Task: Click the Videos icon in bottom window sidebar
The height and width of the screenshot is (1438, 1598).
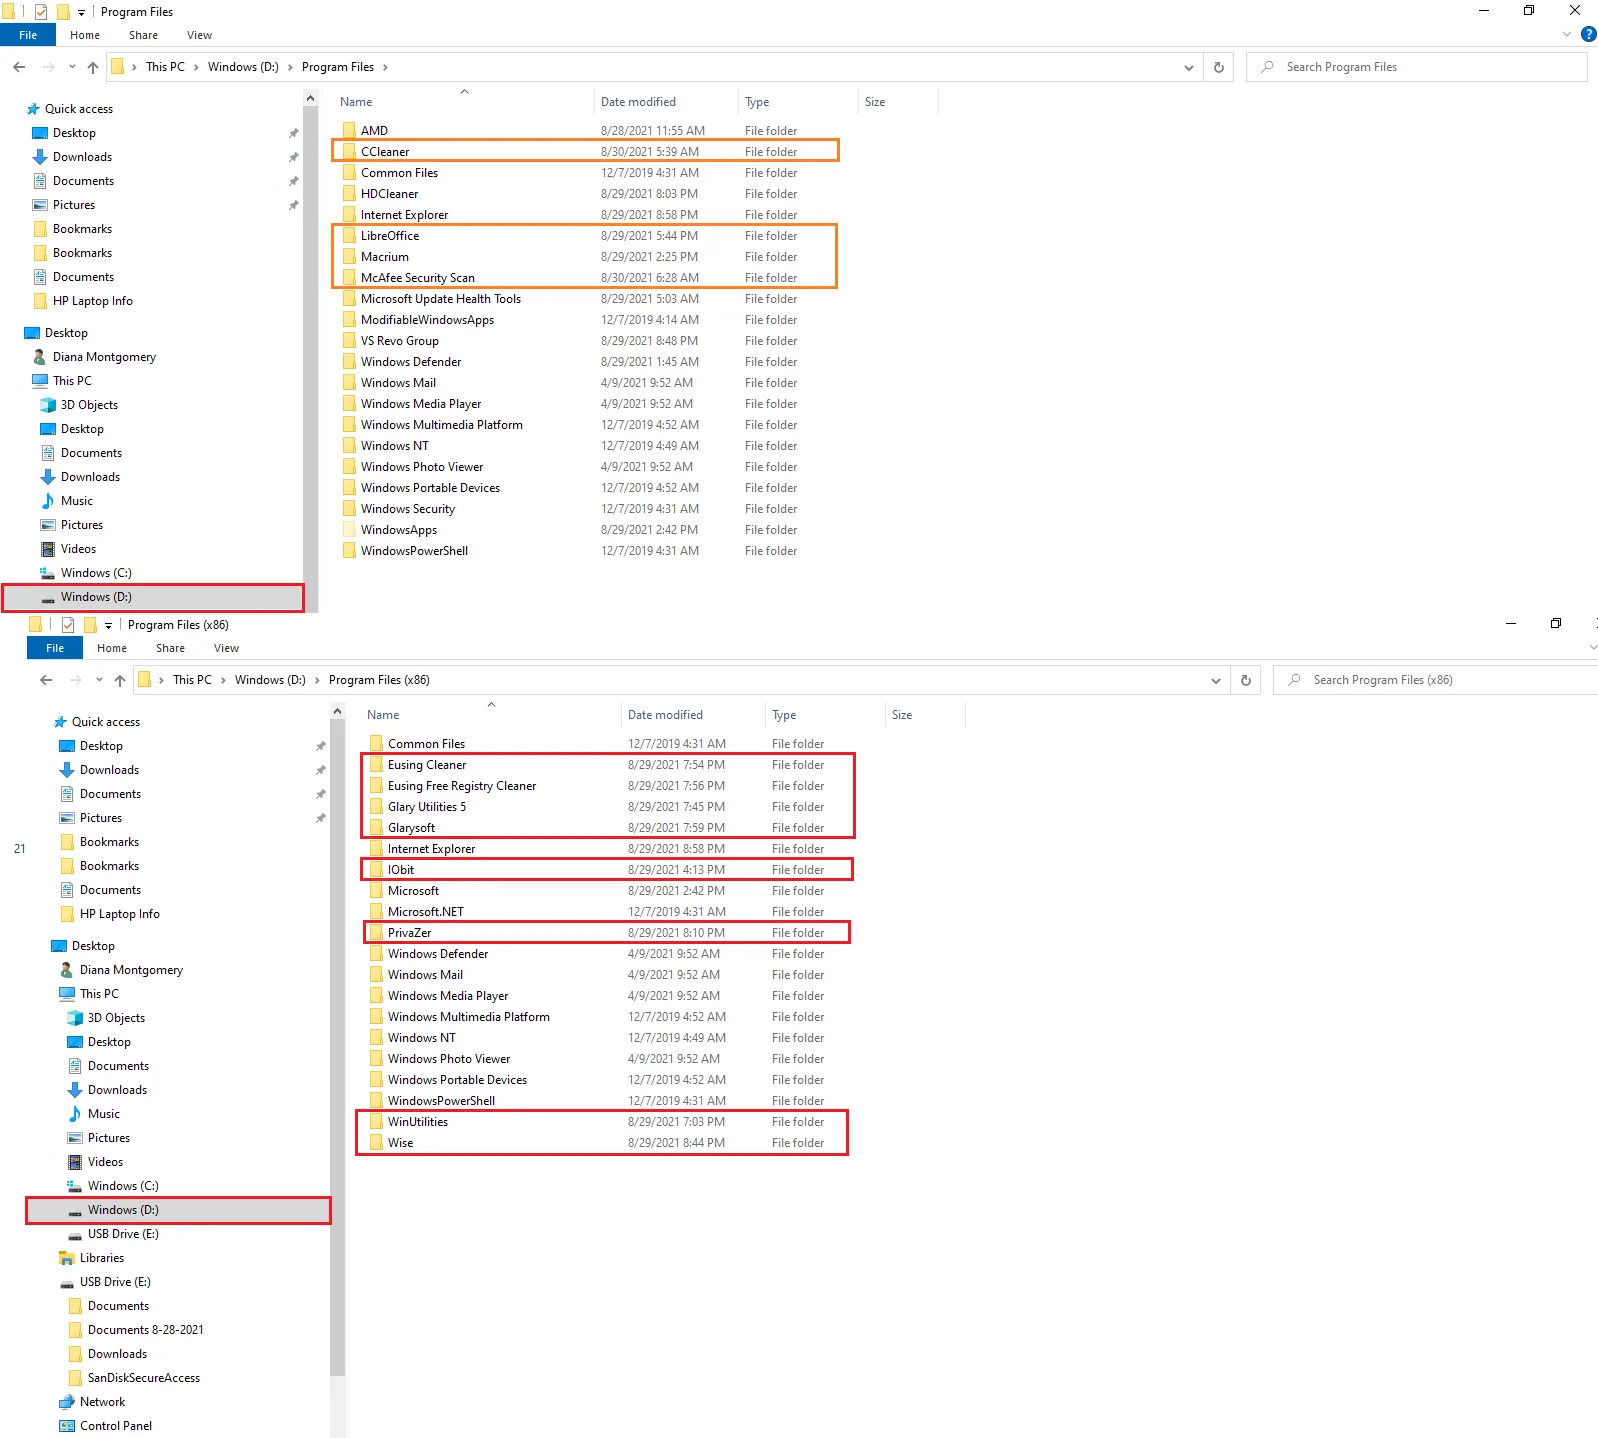Action: [74, 1162]
